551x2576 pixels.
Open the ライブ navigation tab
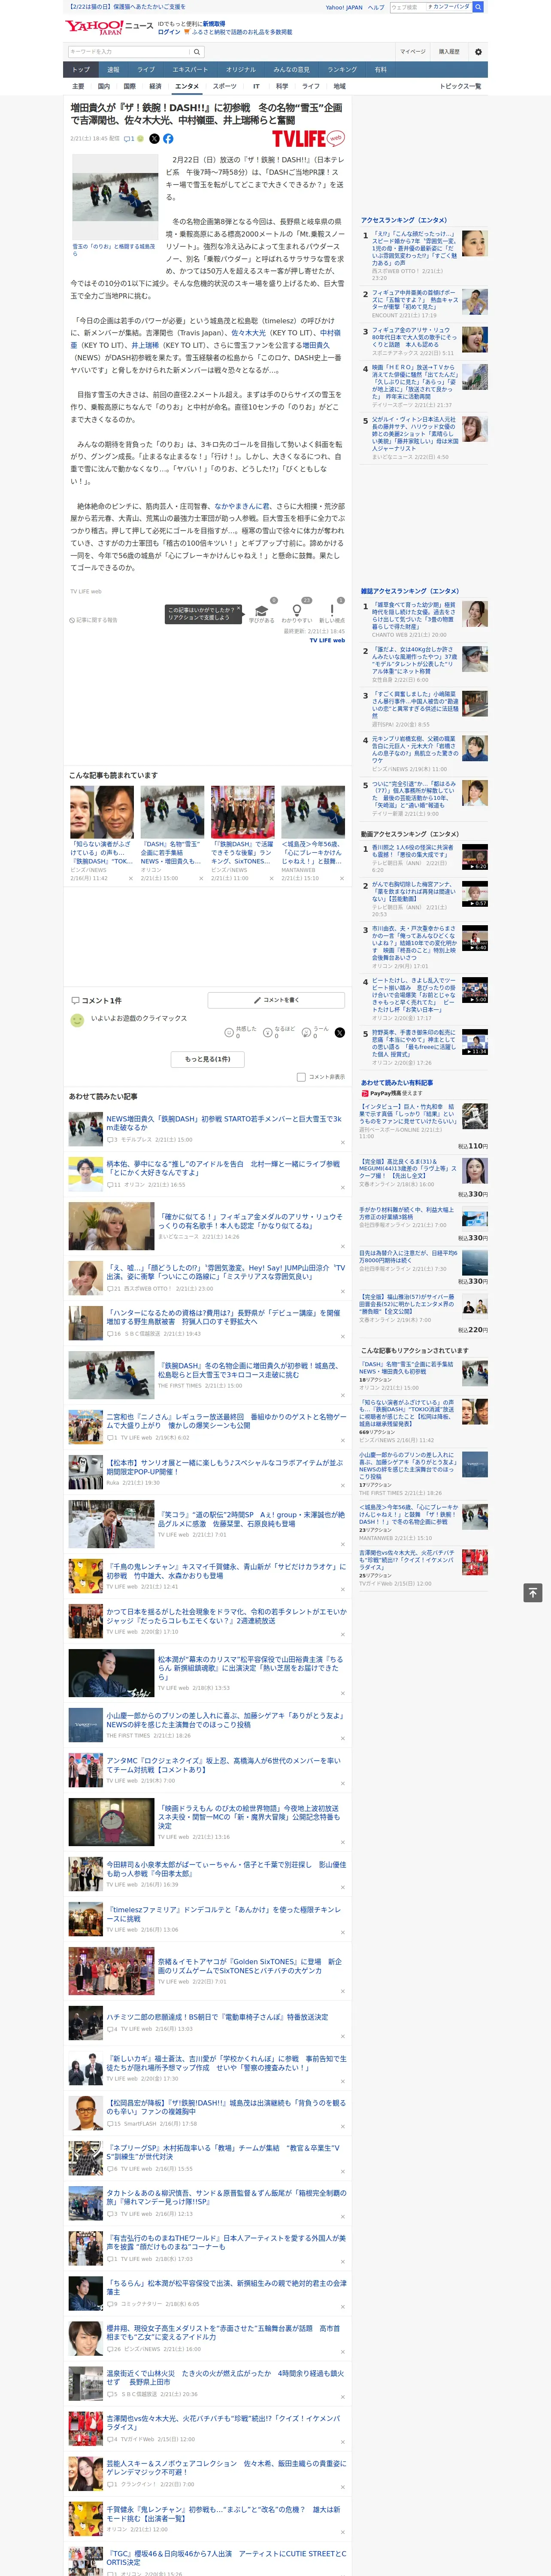(146, 69)
